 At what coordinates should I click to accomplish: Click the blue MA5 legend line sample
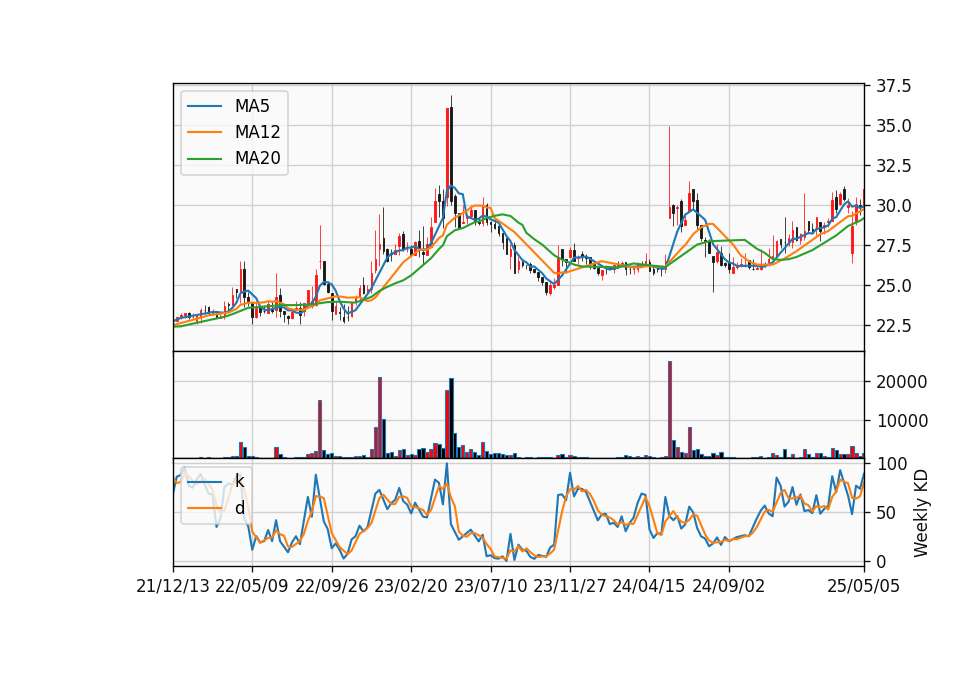point(204,106)
